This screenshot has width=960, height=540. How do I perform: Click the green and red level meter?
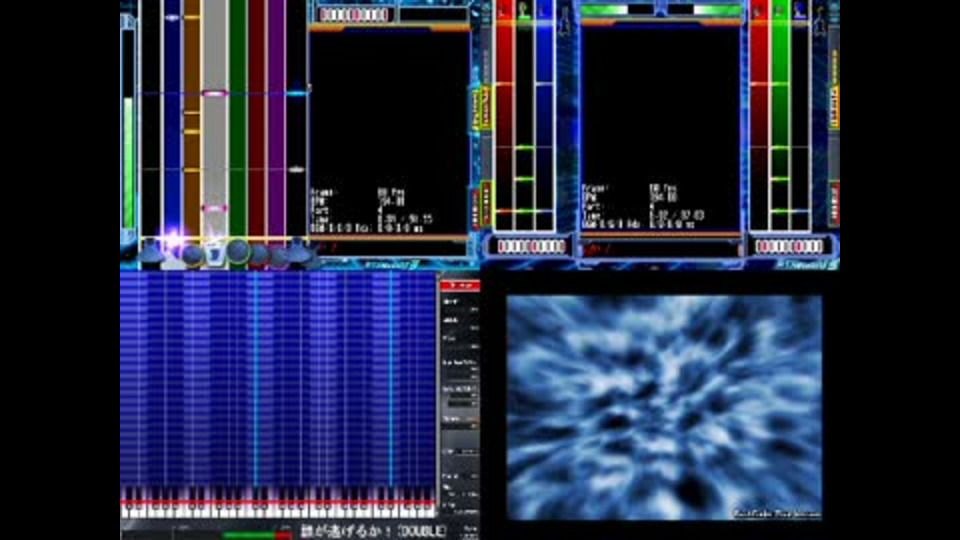[x=257, y=534]
